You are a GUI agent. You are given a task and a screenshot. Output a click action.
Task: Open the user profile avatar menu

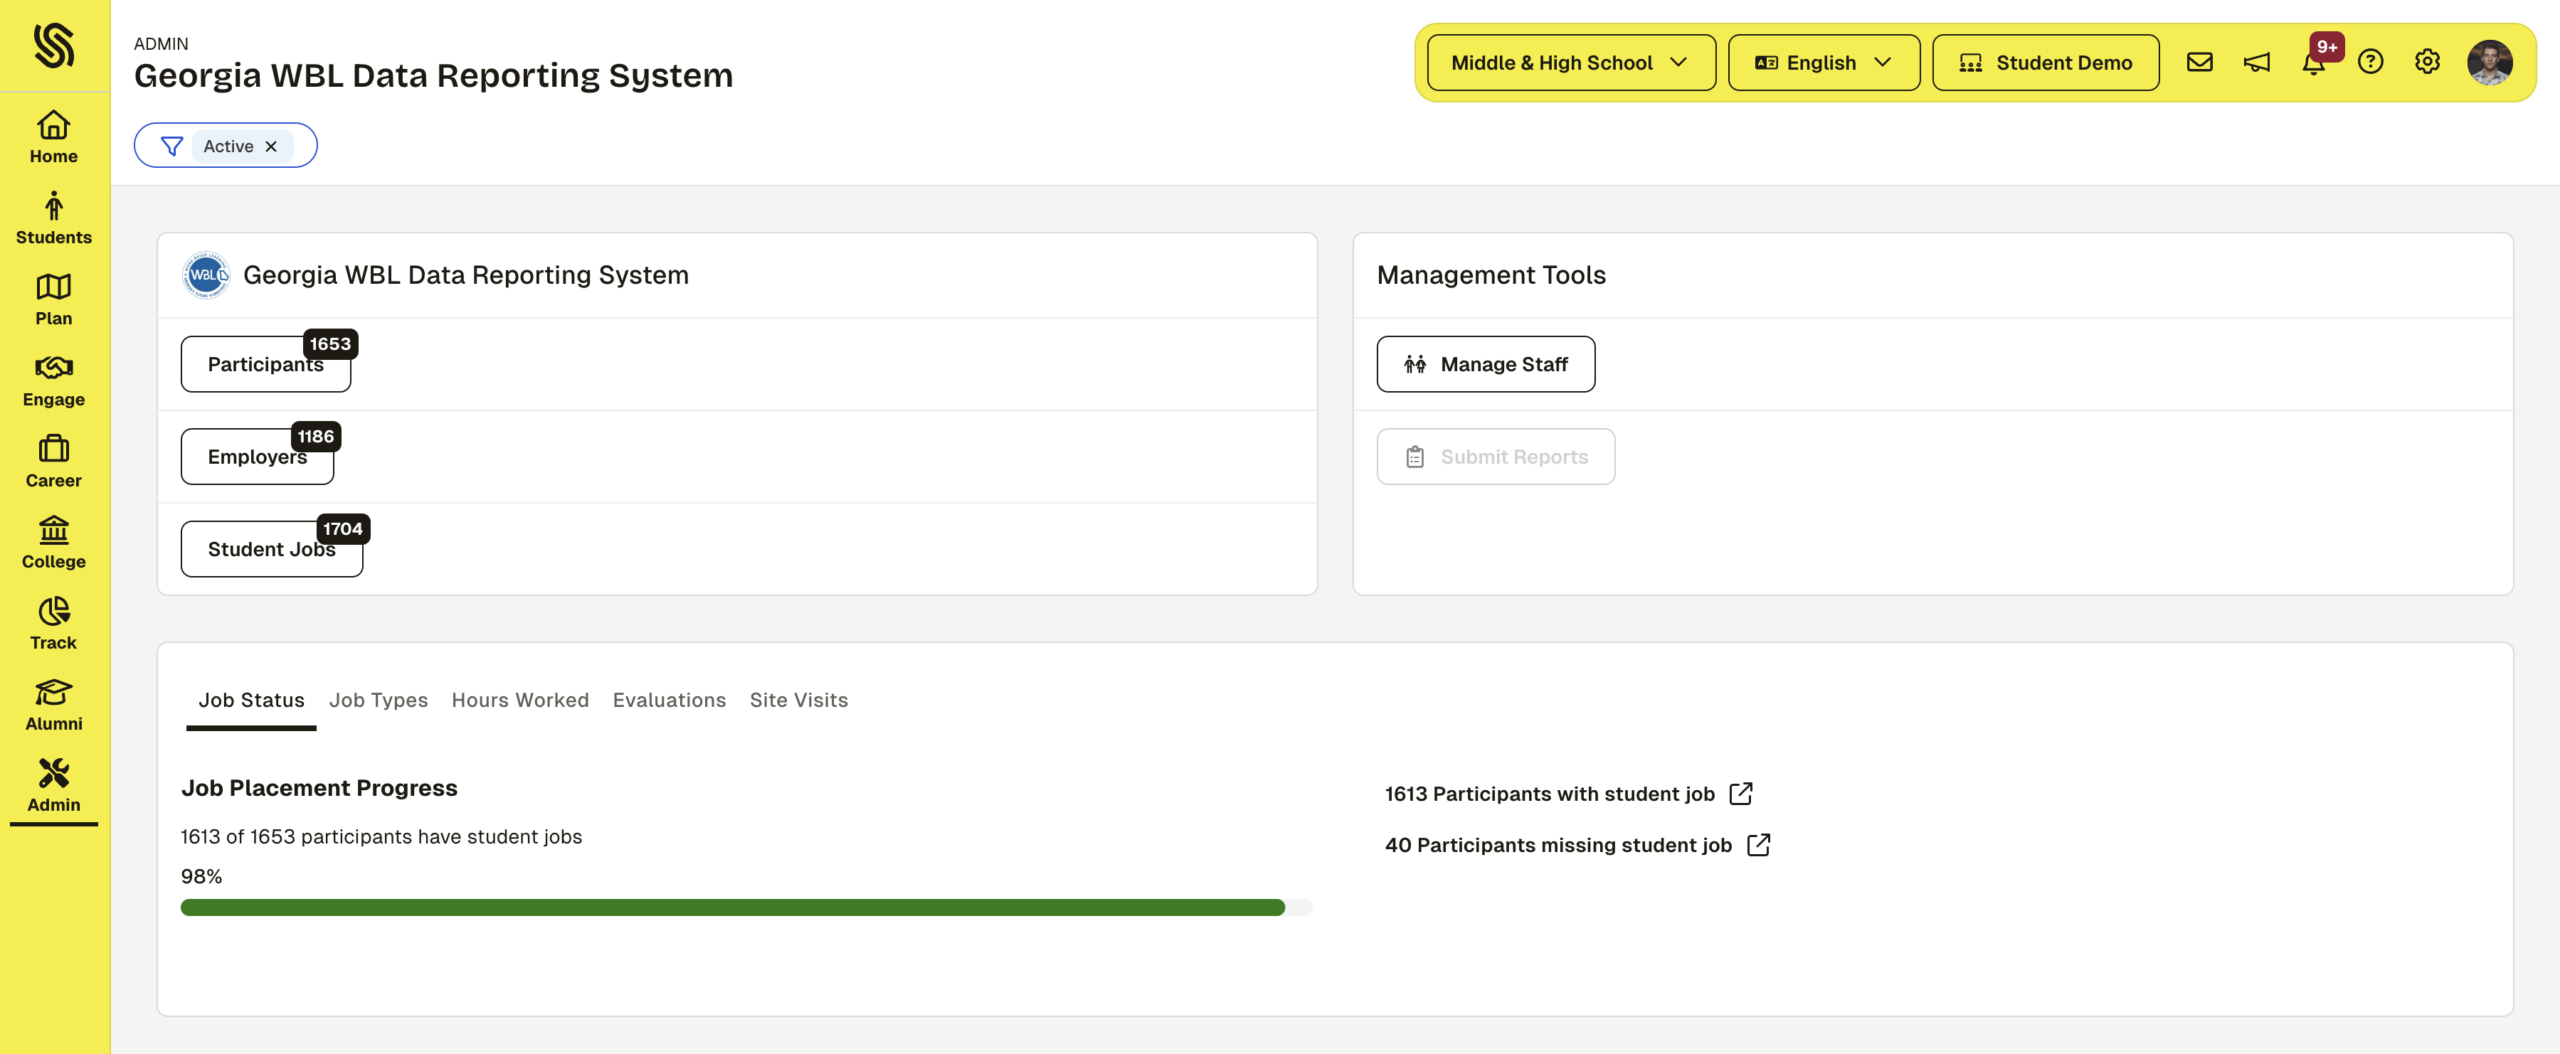click(2489, 62)
